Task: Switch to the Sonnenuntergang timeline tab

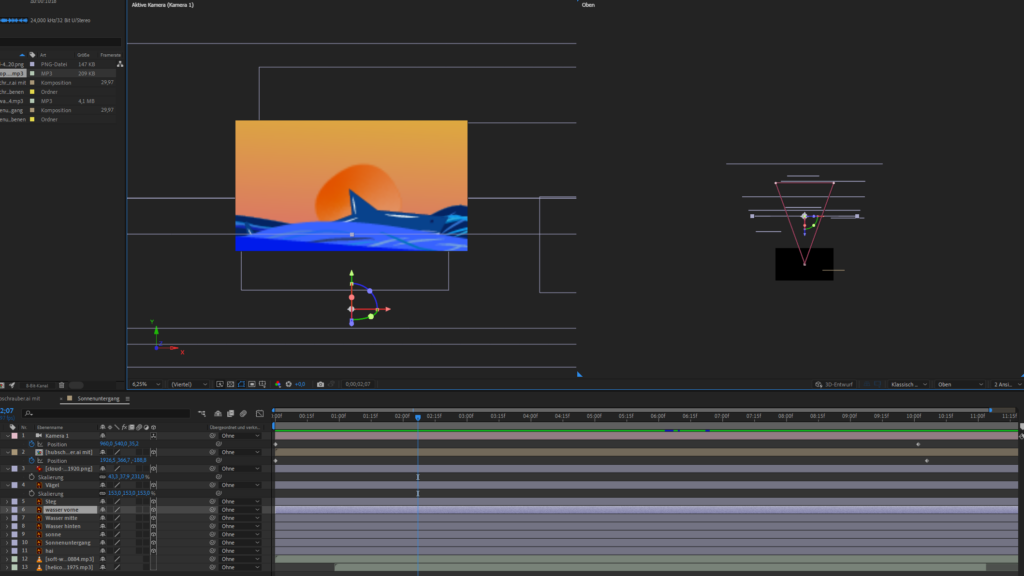Action: pos(98,398)
